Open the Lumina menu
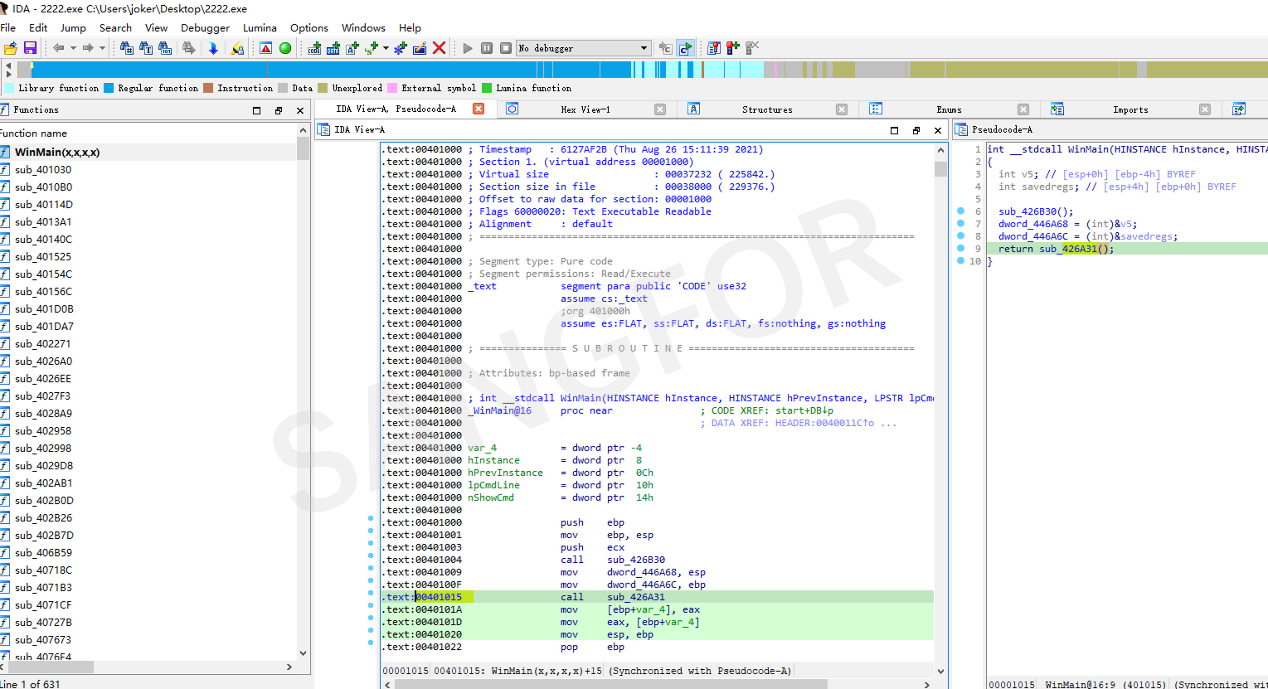Viewport: 1268px width, 689px height. 260,28
